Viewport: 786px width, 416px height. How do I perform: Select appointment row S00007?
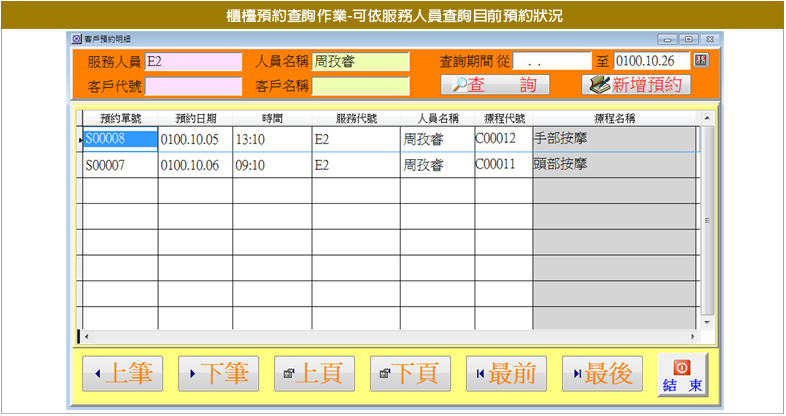[x=118, y=165]
